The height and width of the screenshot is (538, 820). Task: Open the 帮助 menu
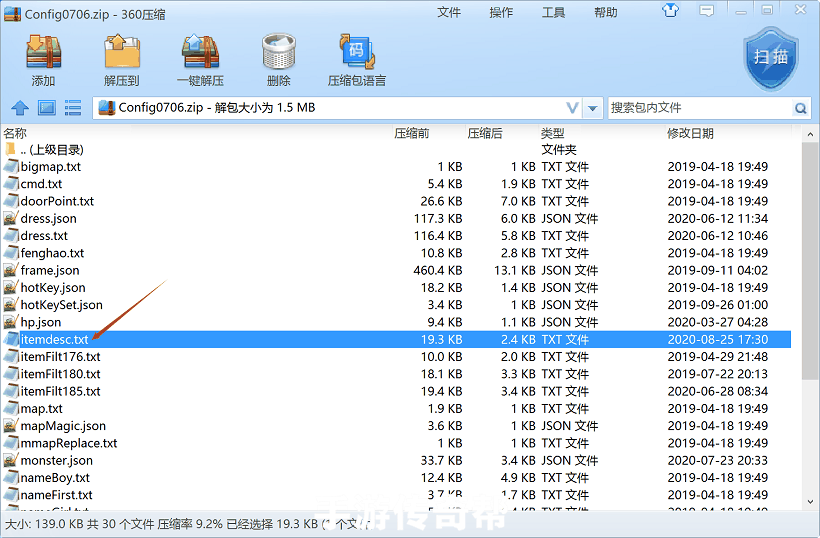(606, 13)
